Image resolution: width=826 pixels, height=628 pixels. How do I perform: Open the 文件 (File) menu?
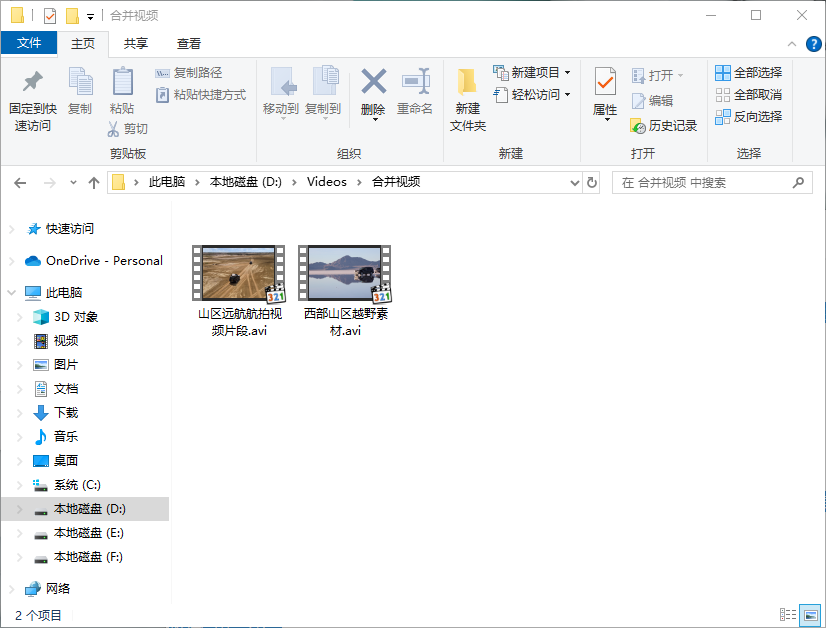coord(30,44)
